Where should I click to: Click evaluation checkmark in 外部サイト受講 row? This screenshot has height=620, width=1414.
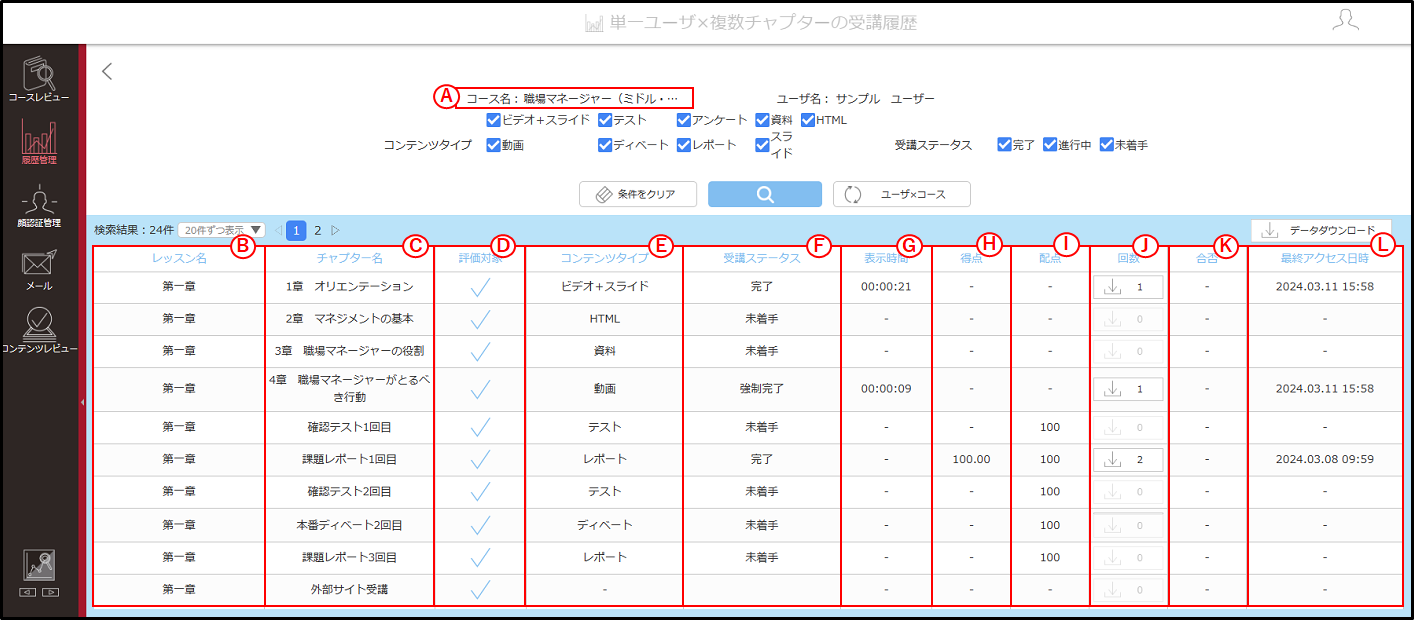coord(480,589)
